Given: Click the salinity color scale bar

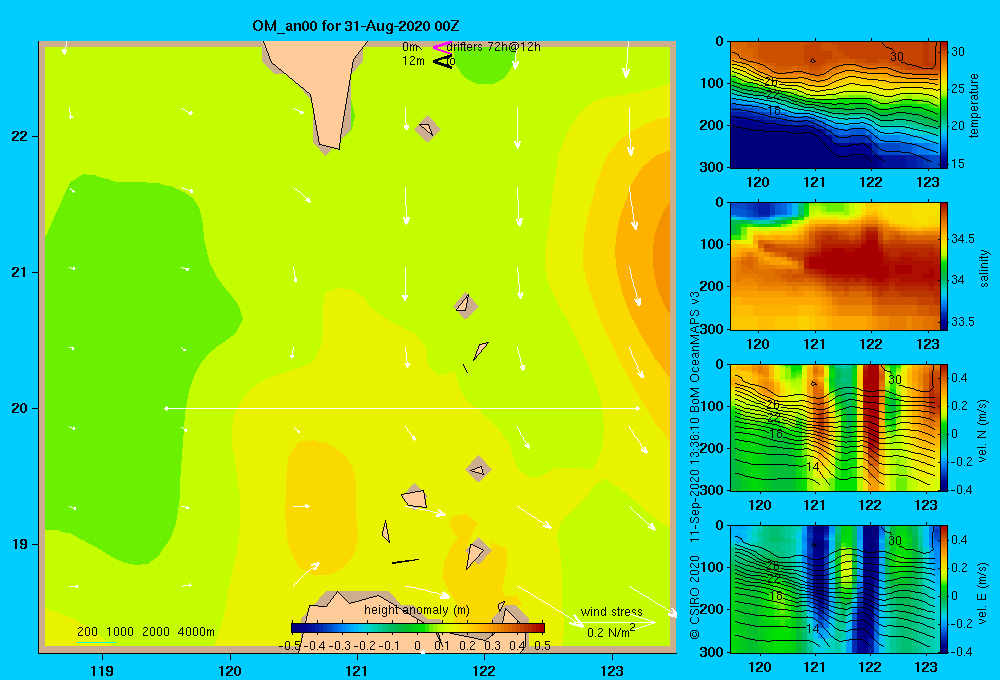Looking at the screenshot, I should pos(944,266).
